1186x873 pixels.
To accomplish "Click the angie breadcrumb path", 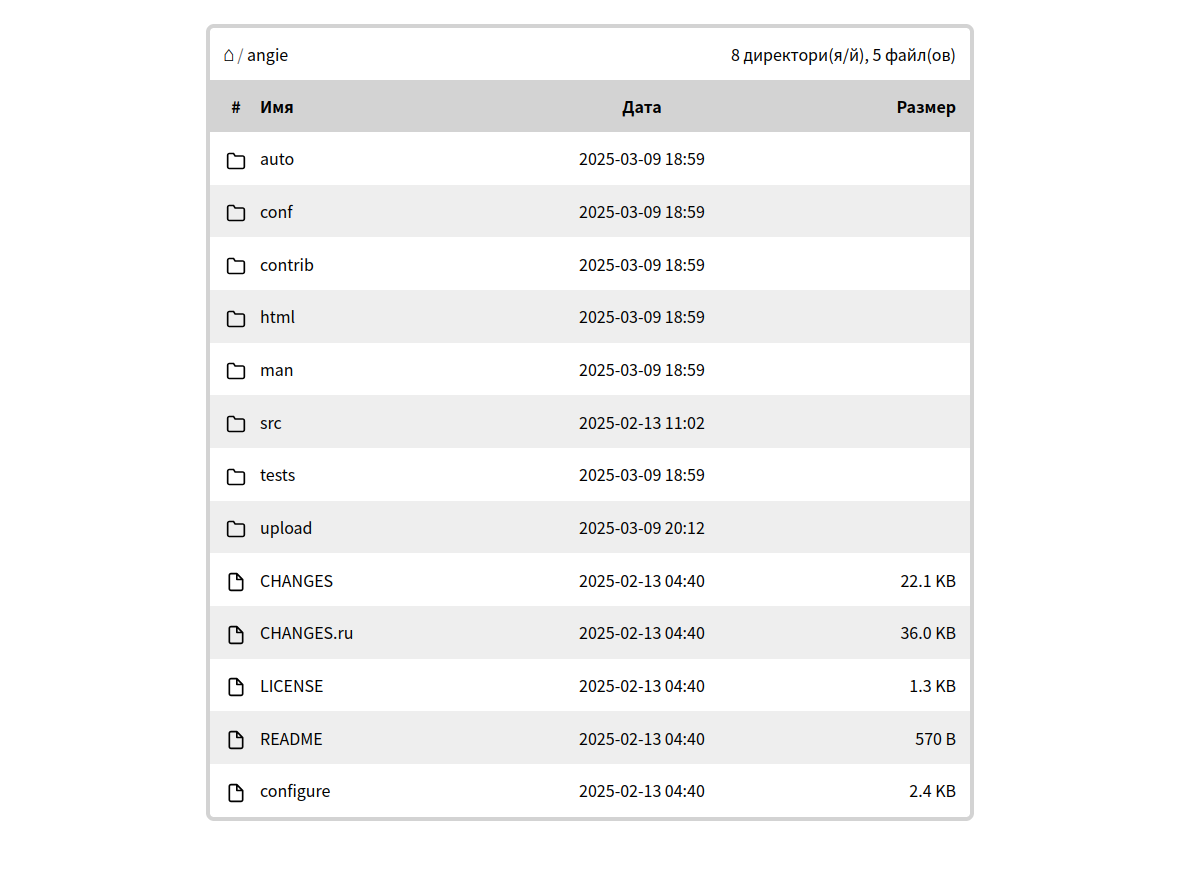I will (x=267, y=55).
